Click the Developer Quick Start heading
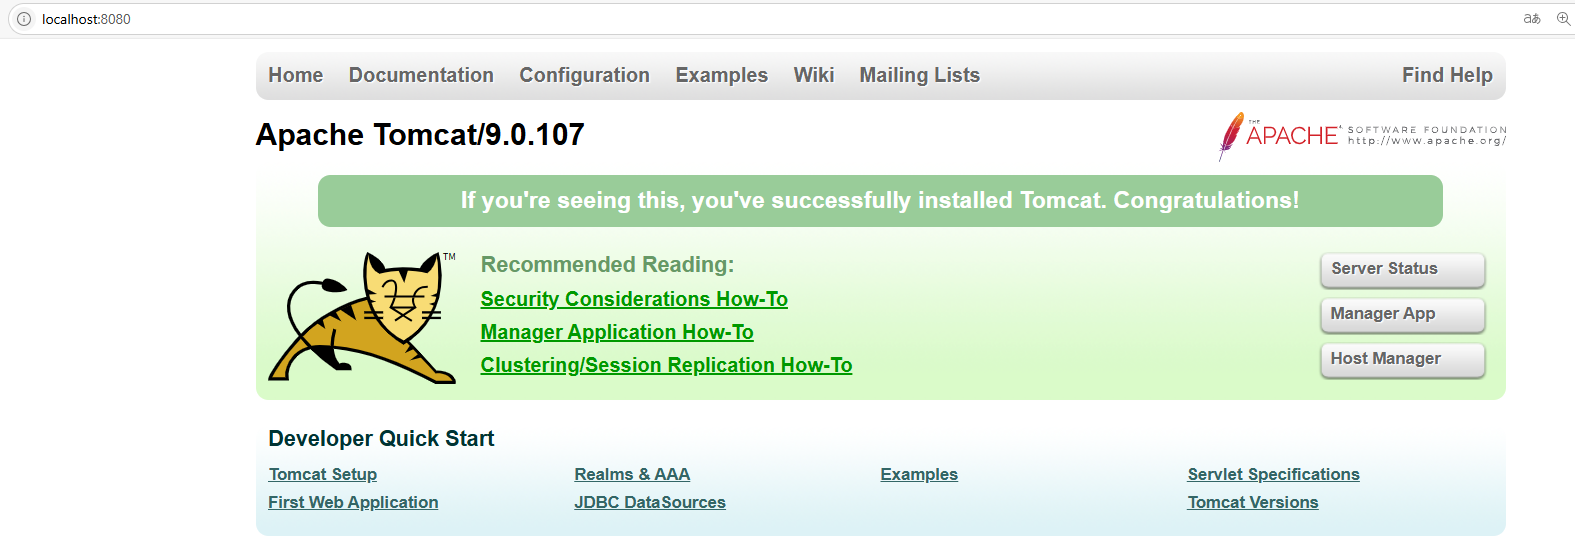1575x557 pixels. 381,438
